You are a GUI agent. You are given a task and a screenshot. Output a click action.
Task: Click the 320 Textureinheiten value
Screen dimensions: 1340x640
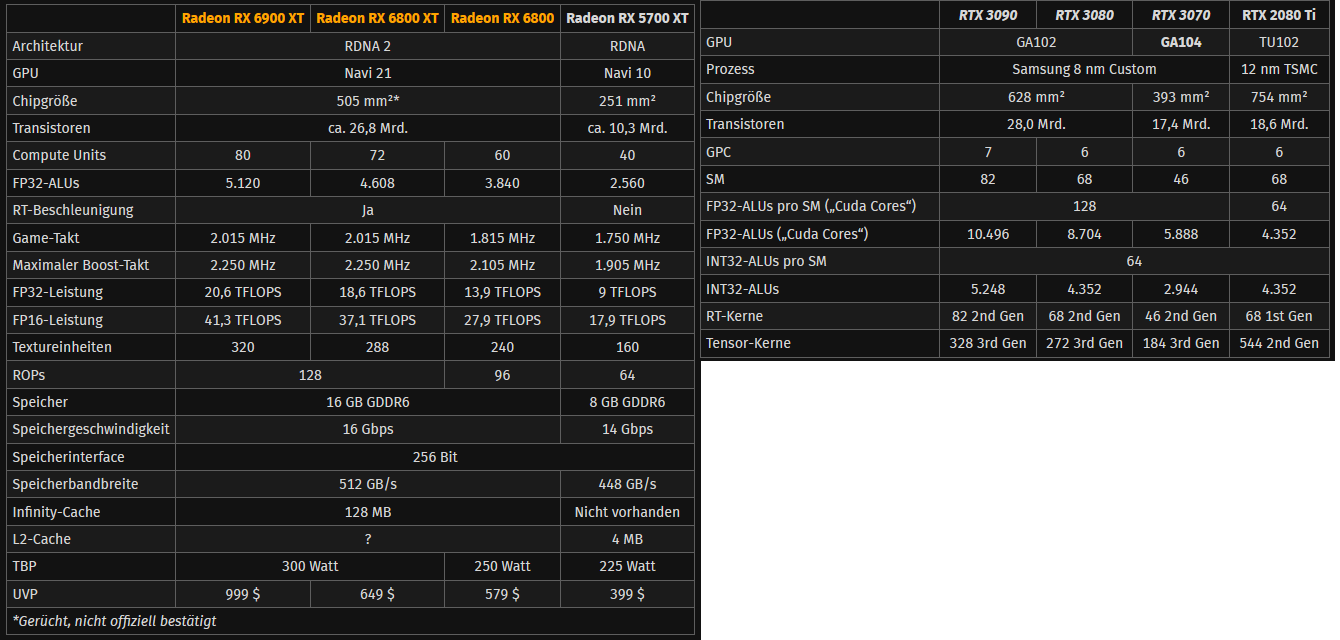(x=243, y=347)
